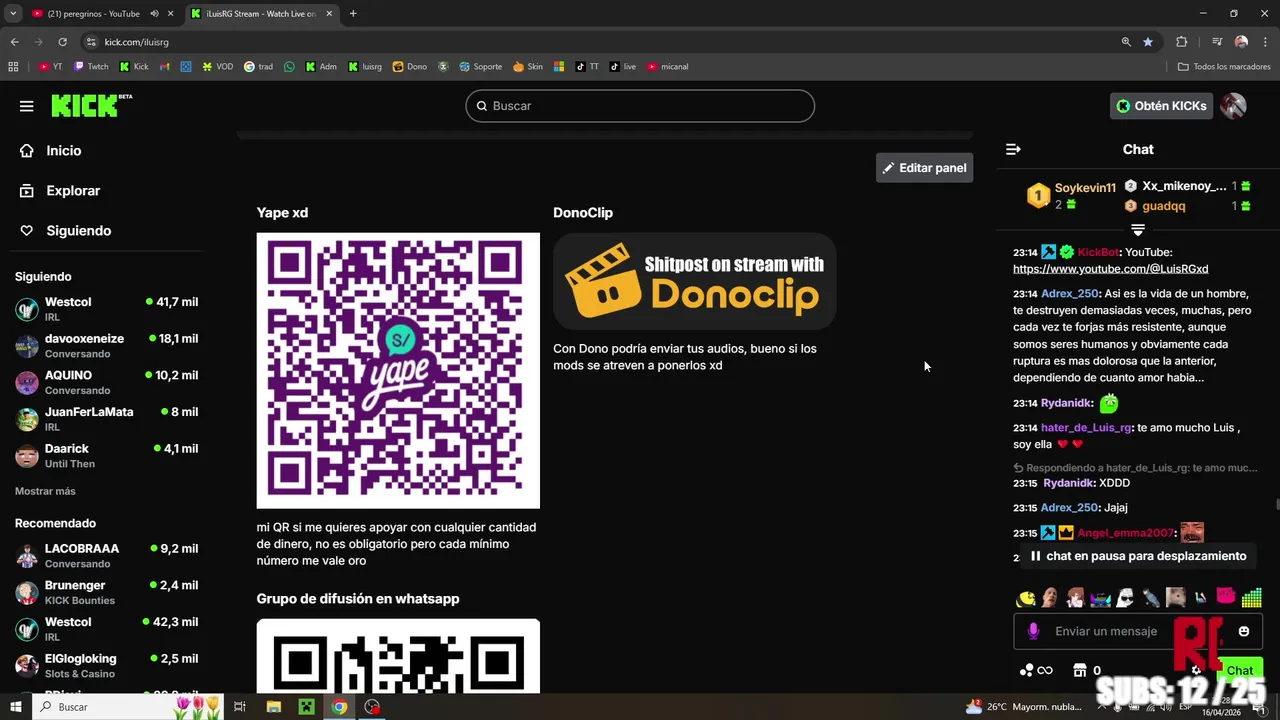Open the Dono bookmark
1280x720 pixels.
pos(410,67)
